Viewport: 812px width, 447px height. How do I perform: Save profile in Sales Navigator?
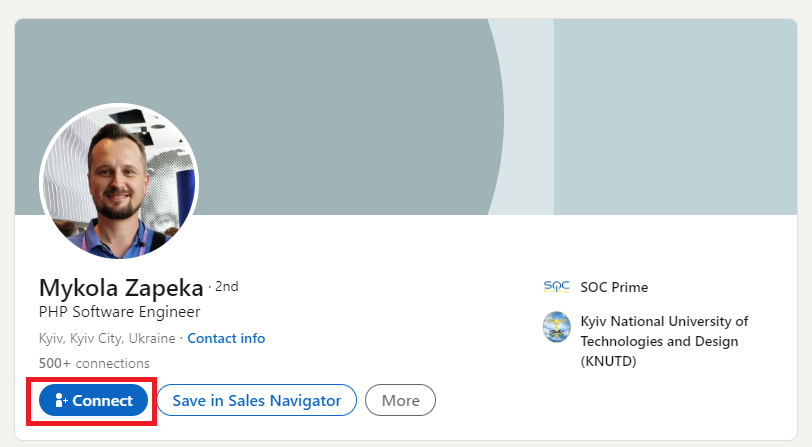[256, 400]
